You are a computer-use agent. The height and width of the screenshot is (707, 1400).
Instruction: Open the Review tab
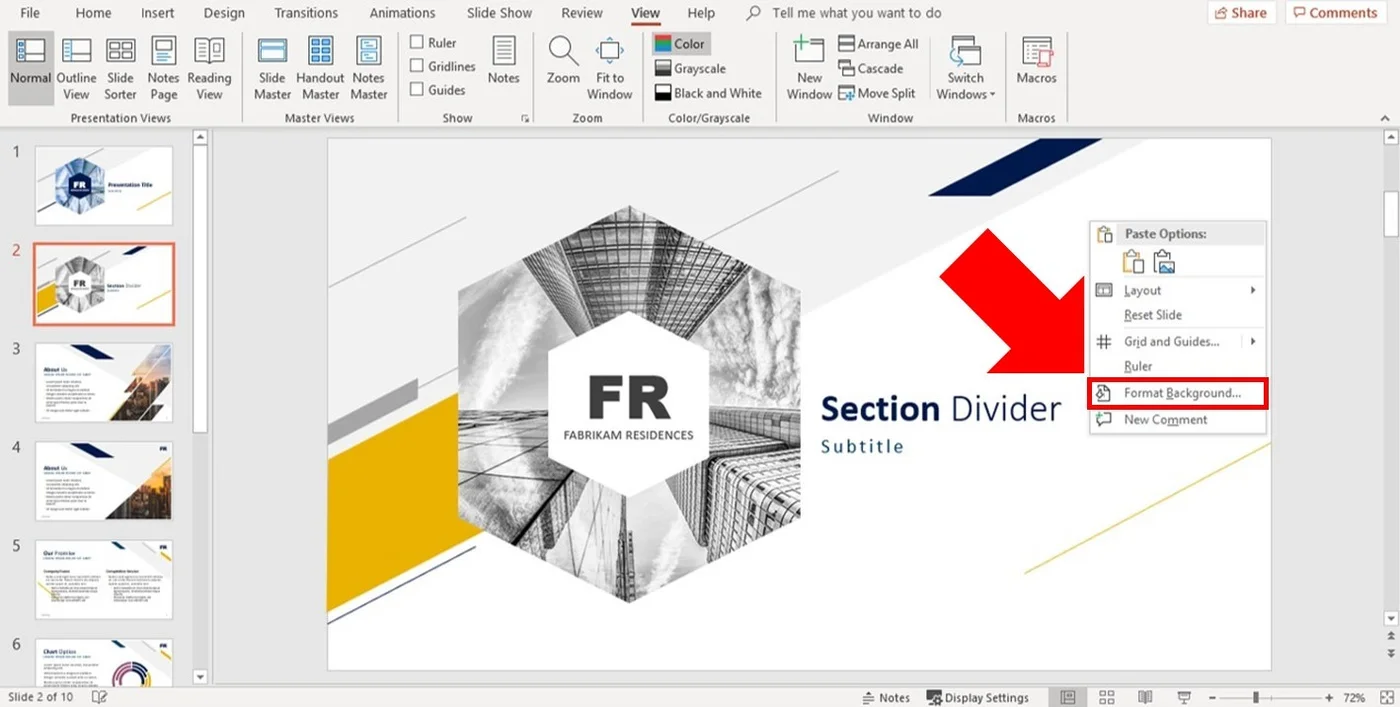click(x=582, y=13)
